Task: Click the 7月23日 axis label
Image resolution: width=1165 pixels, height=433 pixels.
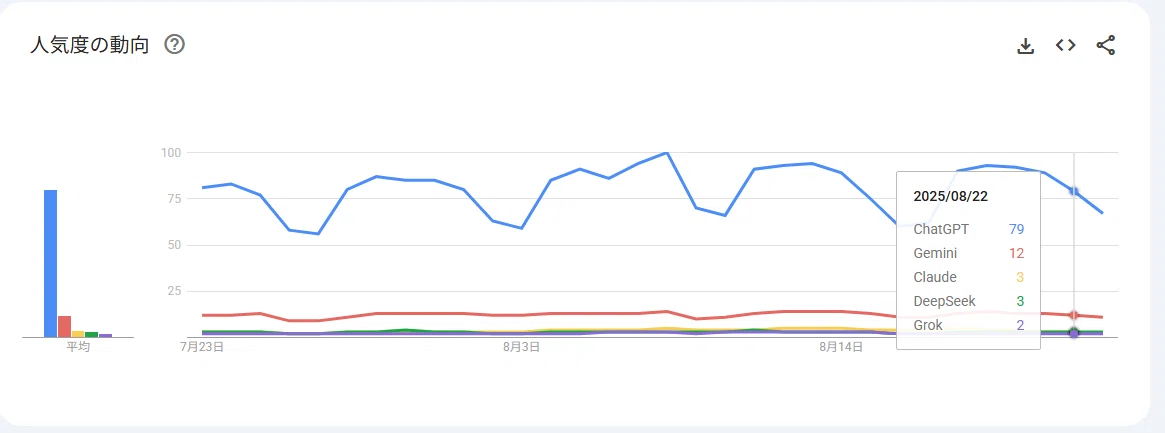Action: [202, 347]
